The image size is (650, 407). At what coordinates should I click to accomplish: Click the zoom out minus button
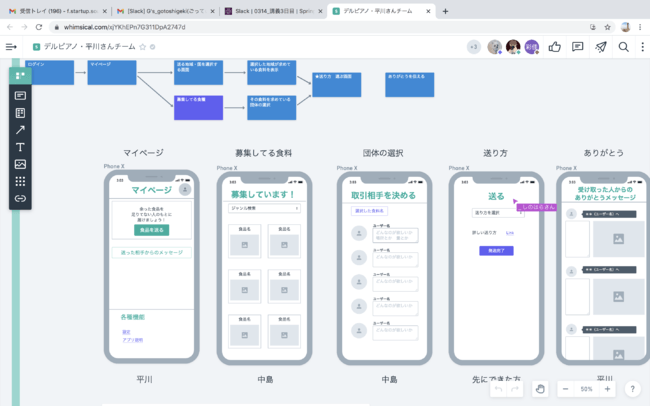(x=565, y=389)
